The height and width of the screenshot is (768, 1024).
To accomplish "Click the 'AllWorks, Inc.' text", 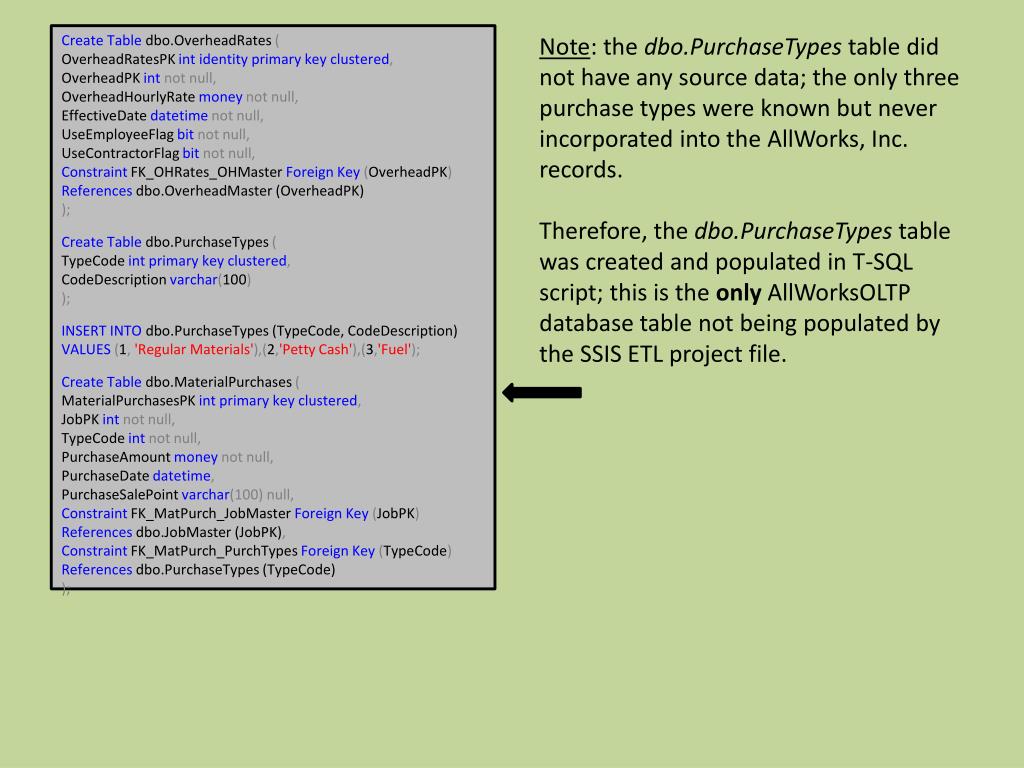I will [838, 139].
